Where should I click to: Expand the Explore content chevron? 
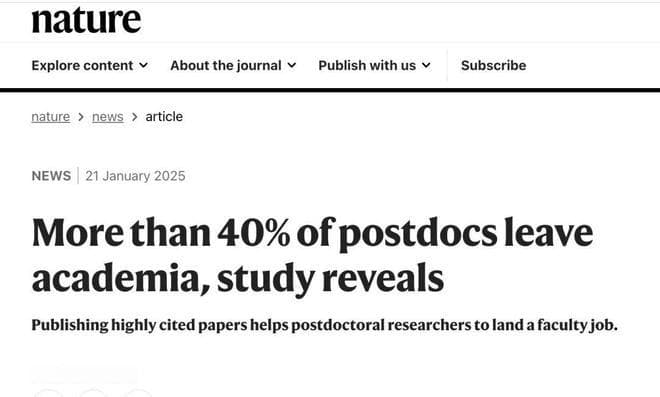tap(144, 65)
